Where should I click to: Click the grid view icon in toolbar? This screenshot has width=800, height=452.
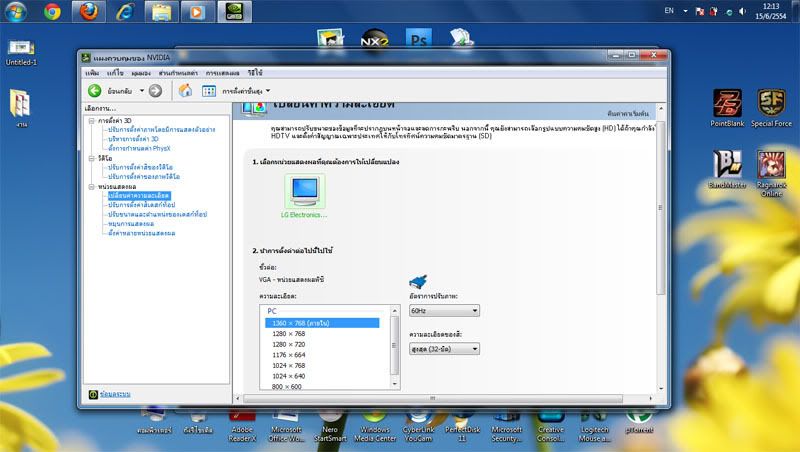tap(209, 91)
